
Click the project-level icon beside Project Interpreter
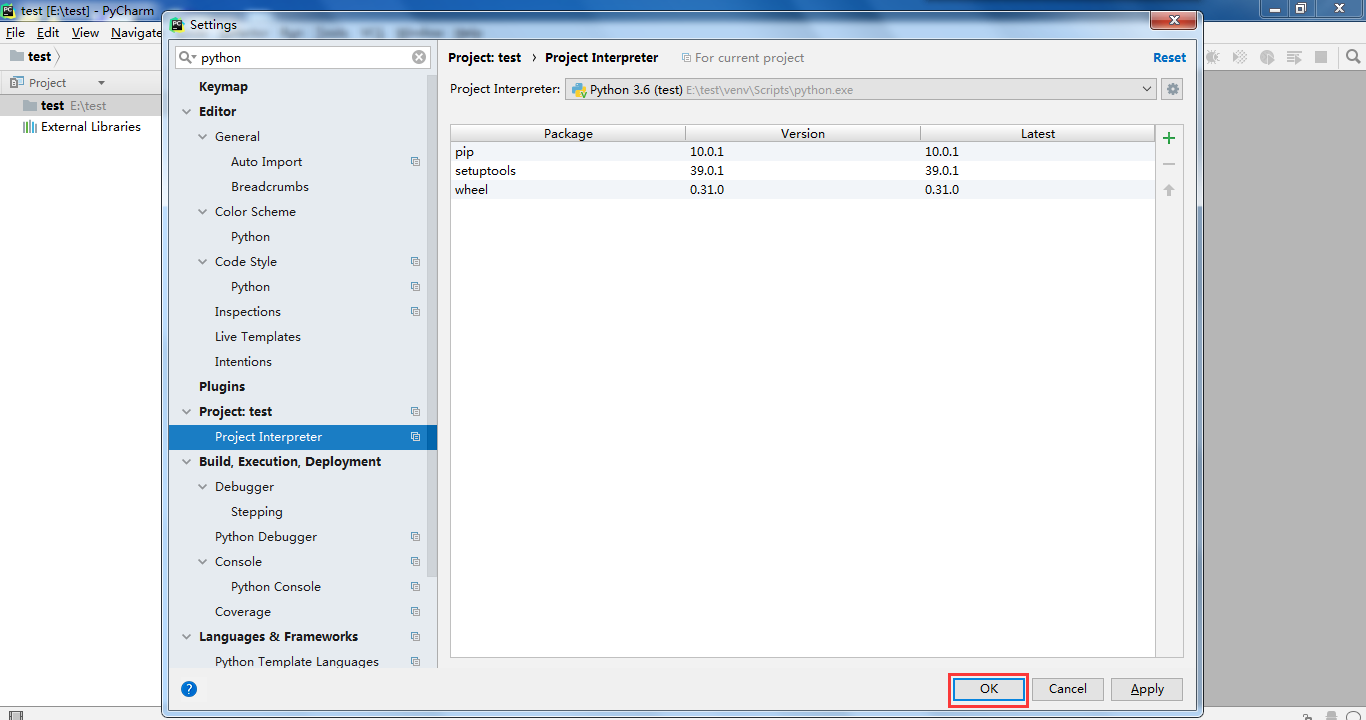point(415,437)
